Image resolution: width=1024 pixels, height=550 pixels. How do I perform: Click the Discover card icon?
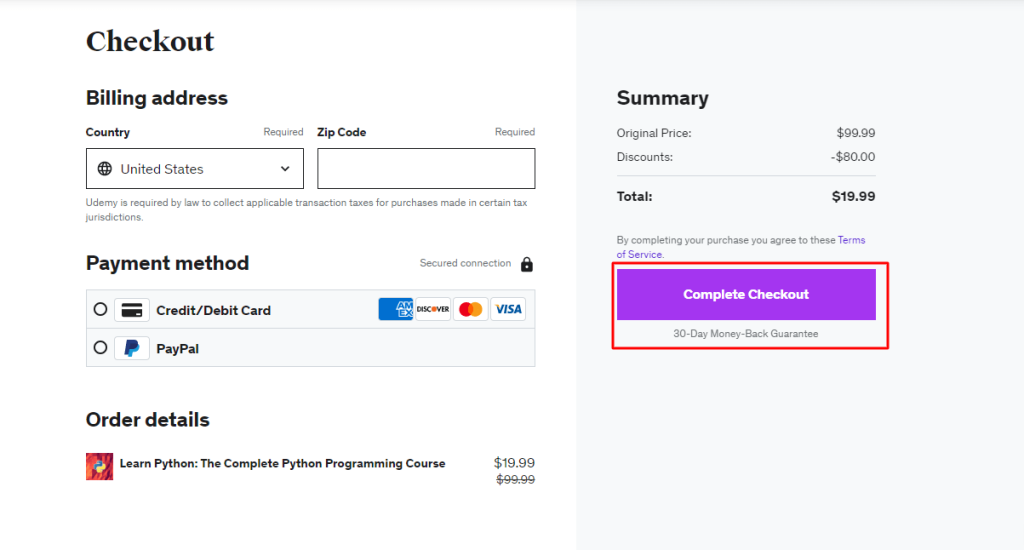433,309
